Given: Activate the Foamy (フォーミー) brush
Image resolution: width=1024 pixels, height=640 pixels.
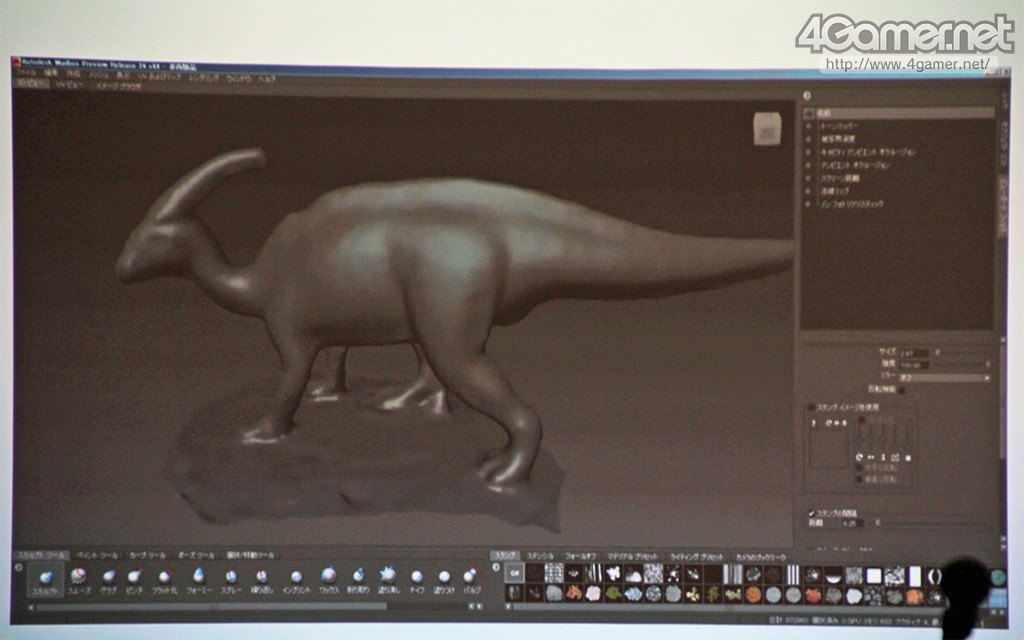Looking at the screenshot, I should 198,577.
